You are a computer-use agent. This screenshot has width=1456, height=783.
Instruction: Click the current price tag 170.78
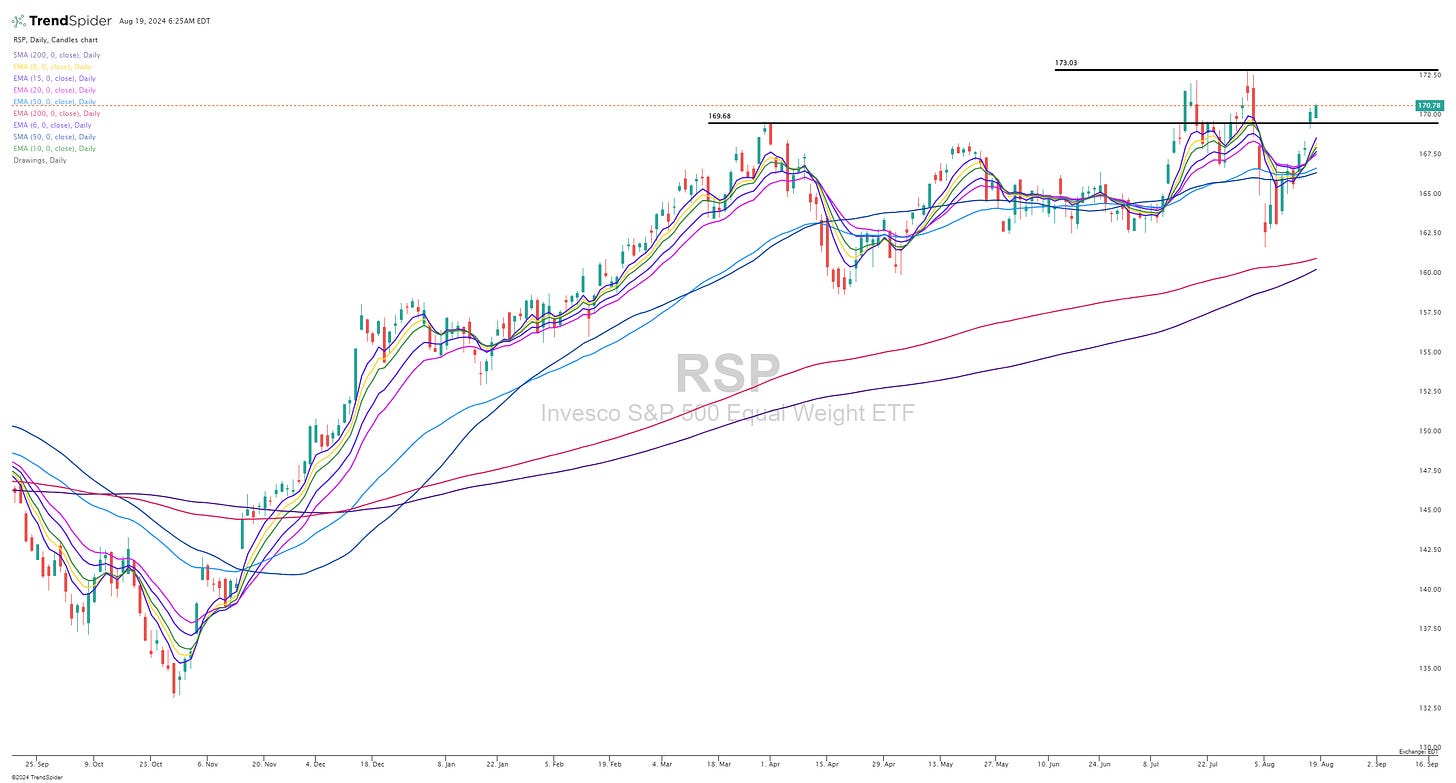pyautogui.click(x=1429, y=105)
